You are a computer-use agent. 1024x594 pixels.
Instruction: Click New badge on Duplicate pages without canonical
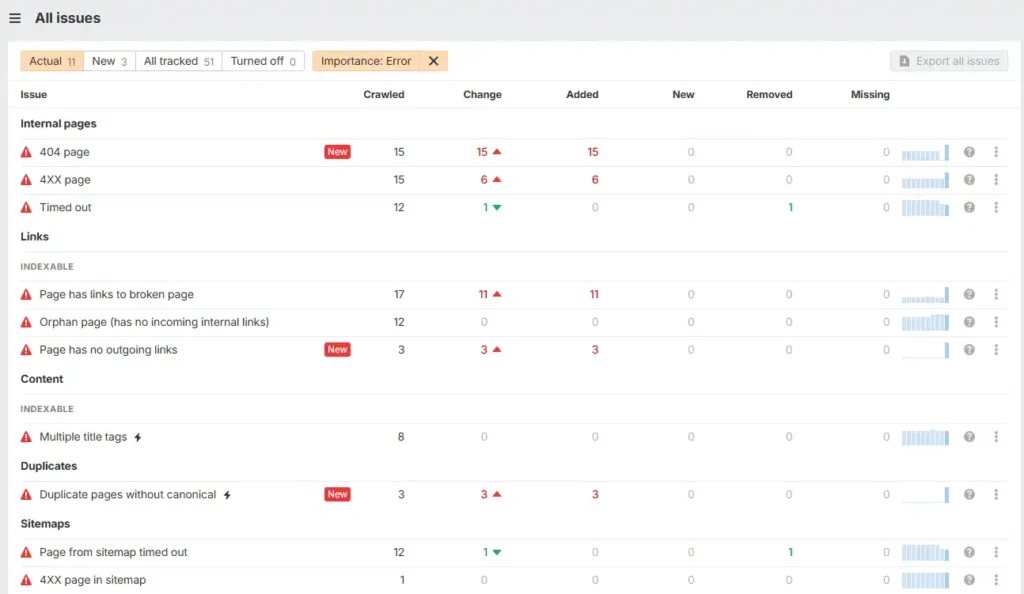(337, 495)
